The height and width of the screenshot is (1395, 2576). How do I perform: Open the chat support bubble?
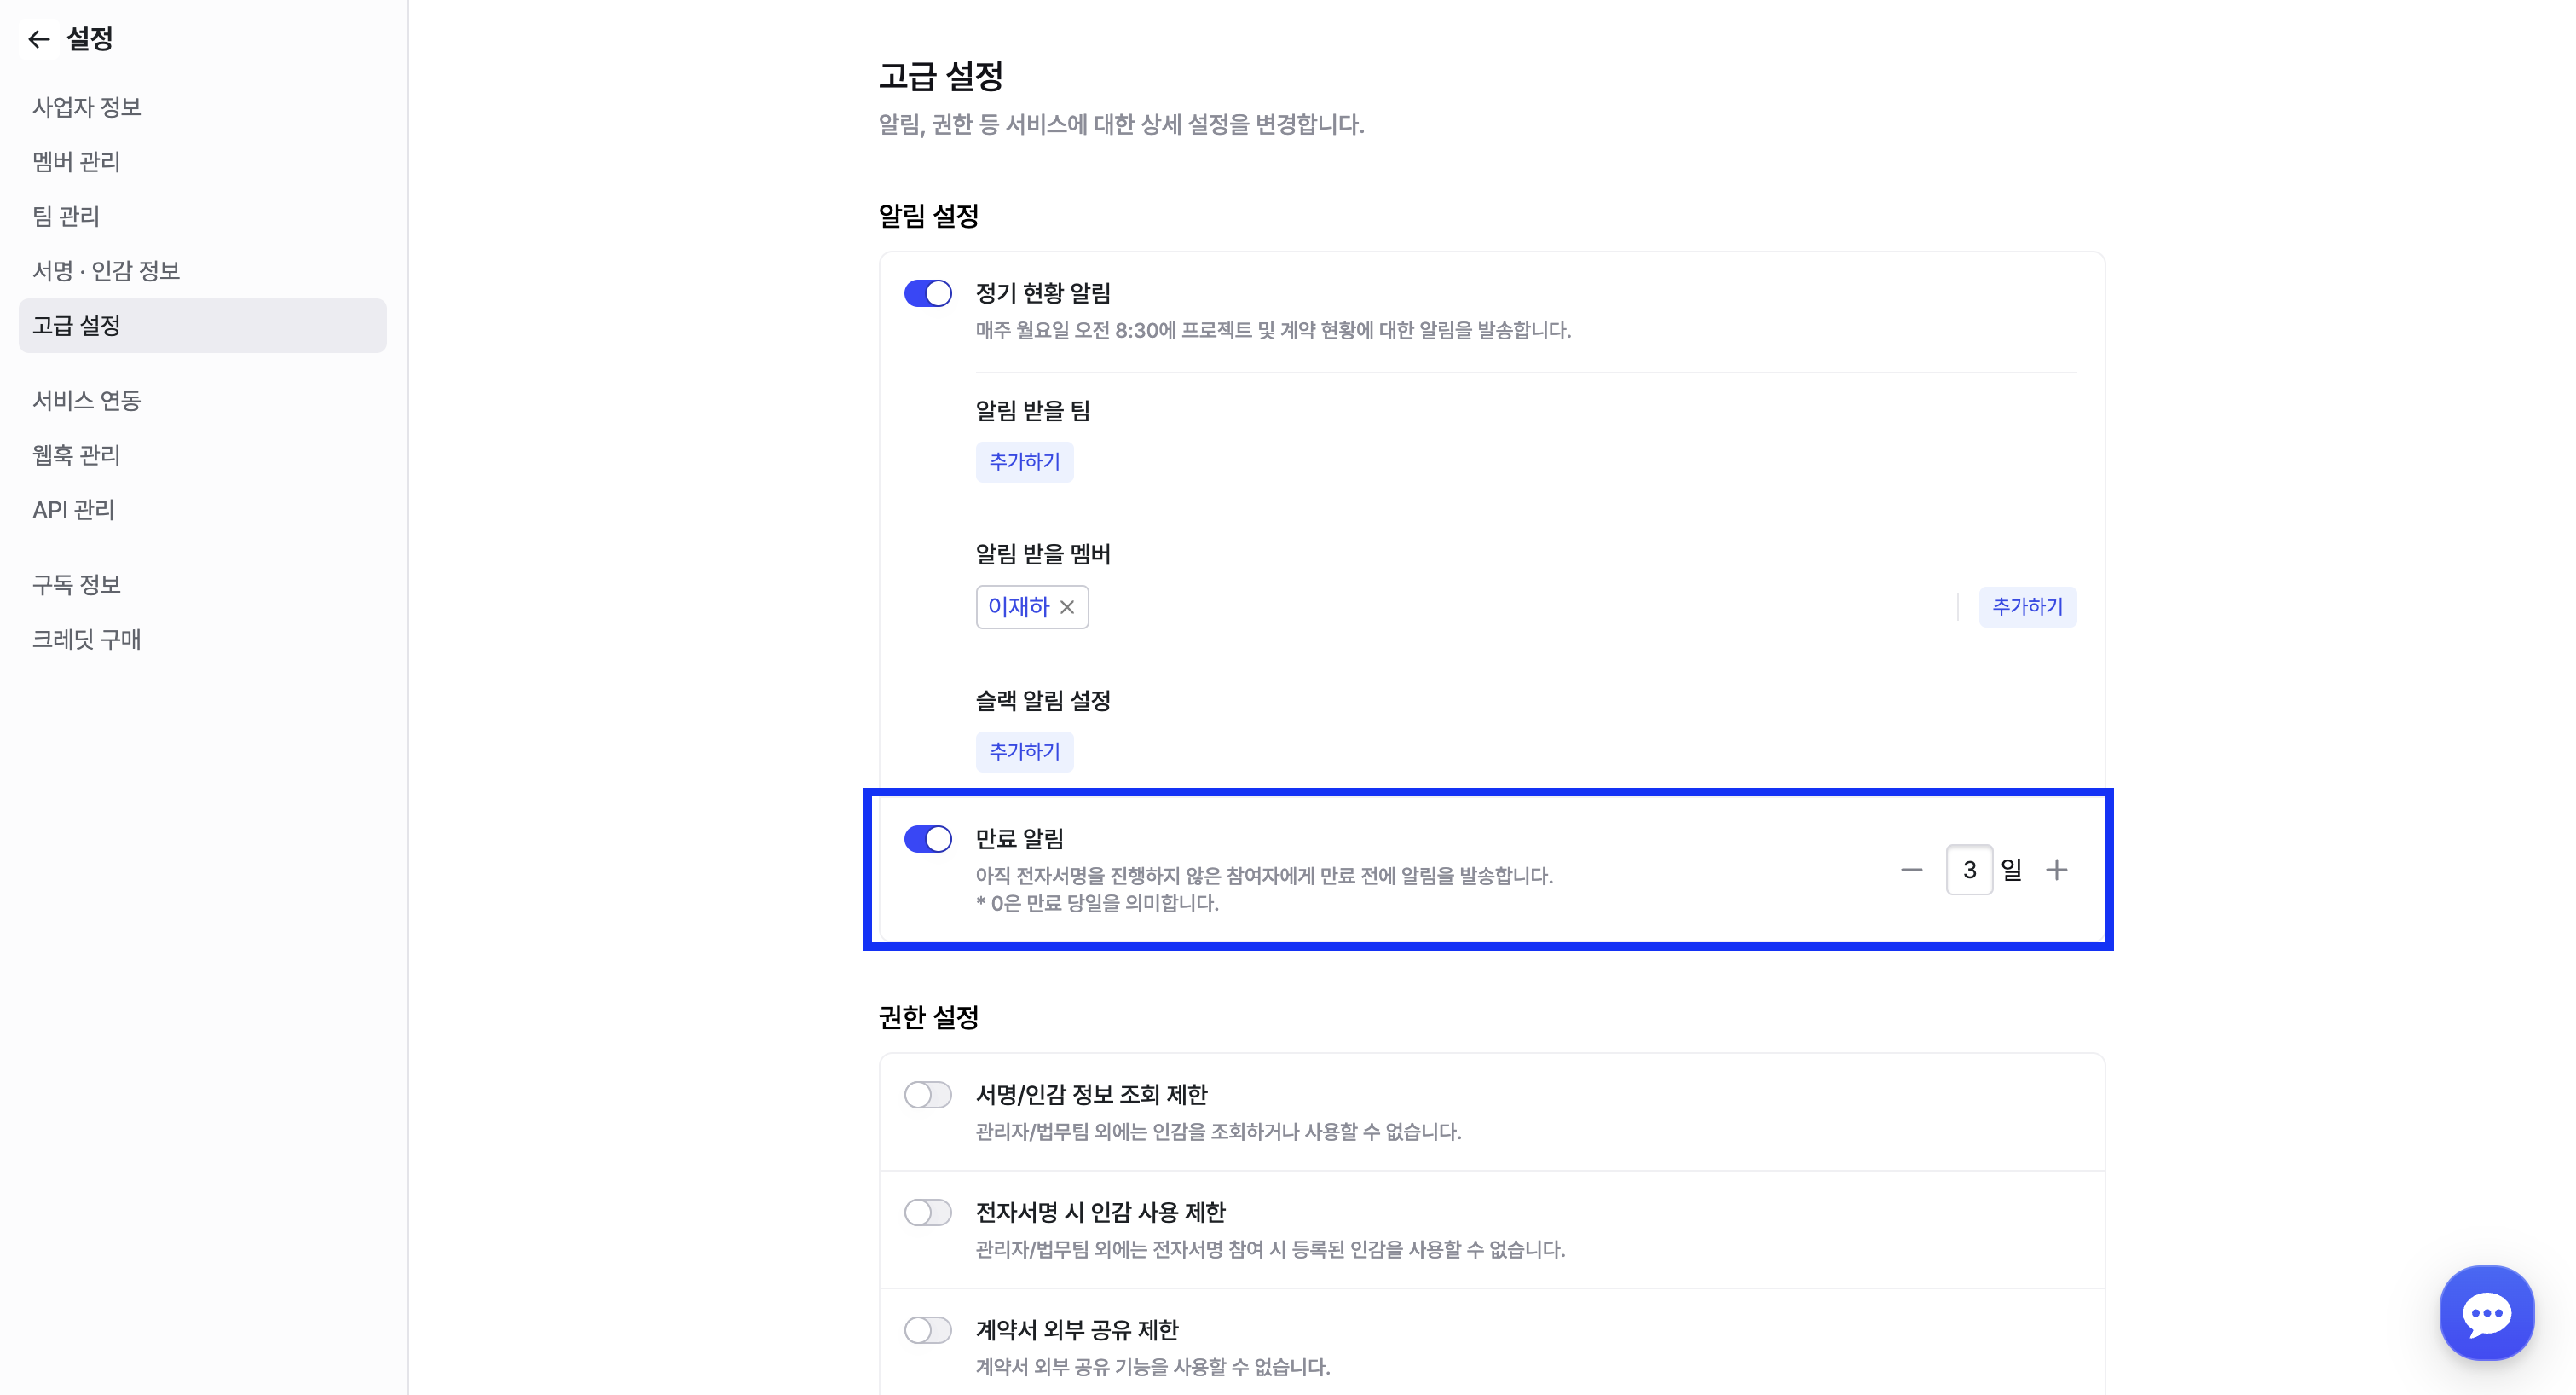click(2486, 1313)
